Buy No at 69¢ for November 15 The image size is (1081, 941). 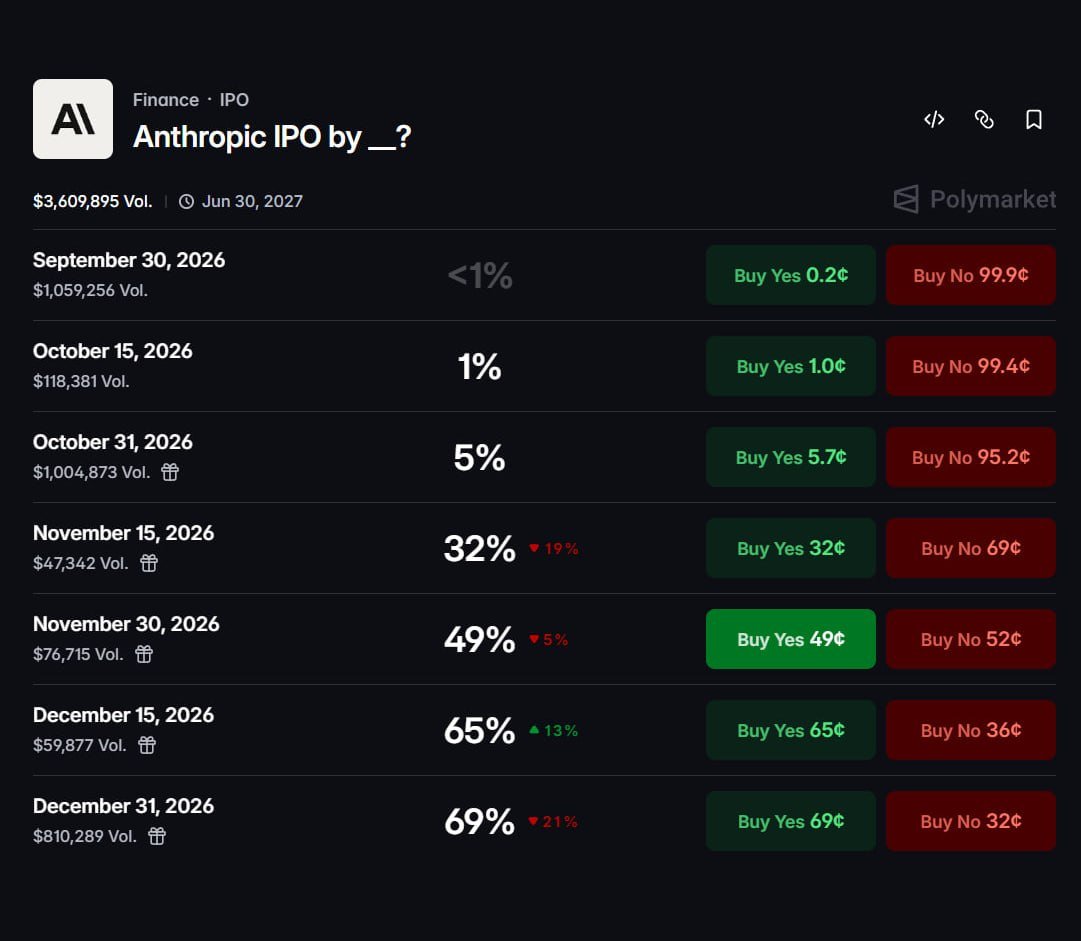[x=971, y=548]
